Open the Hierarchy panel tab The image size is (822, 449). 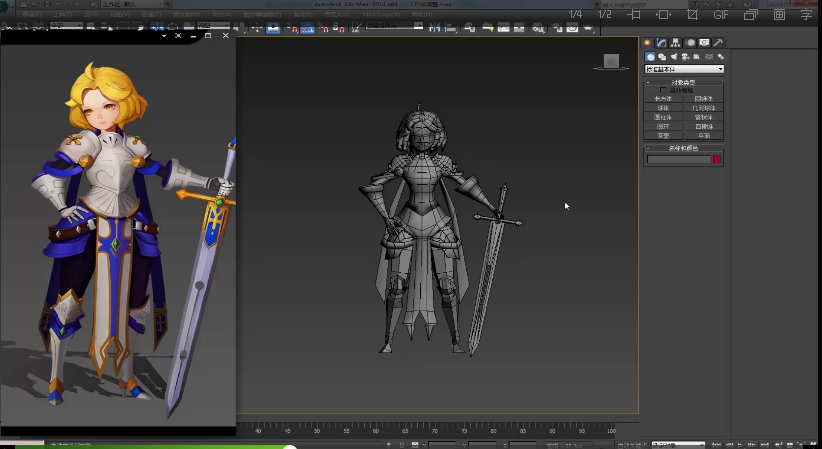[676, 43]
